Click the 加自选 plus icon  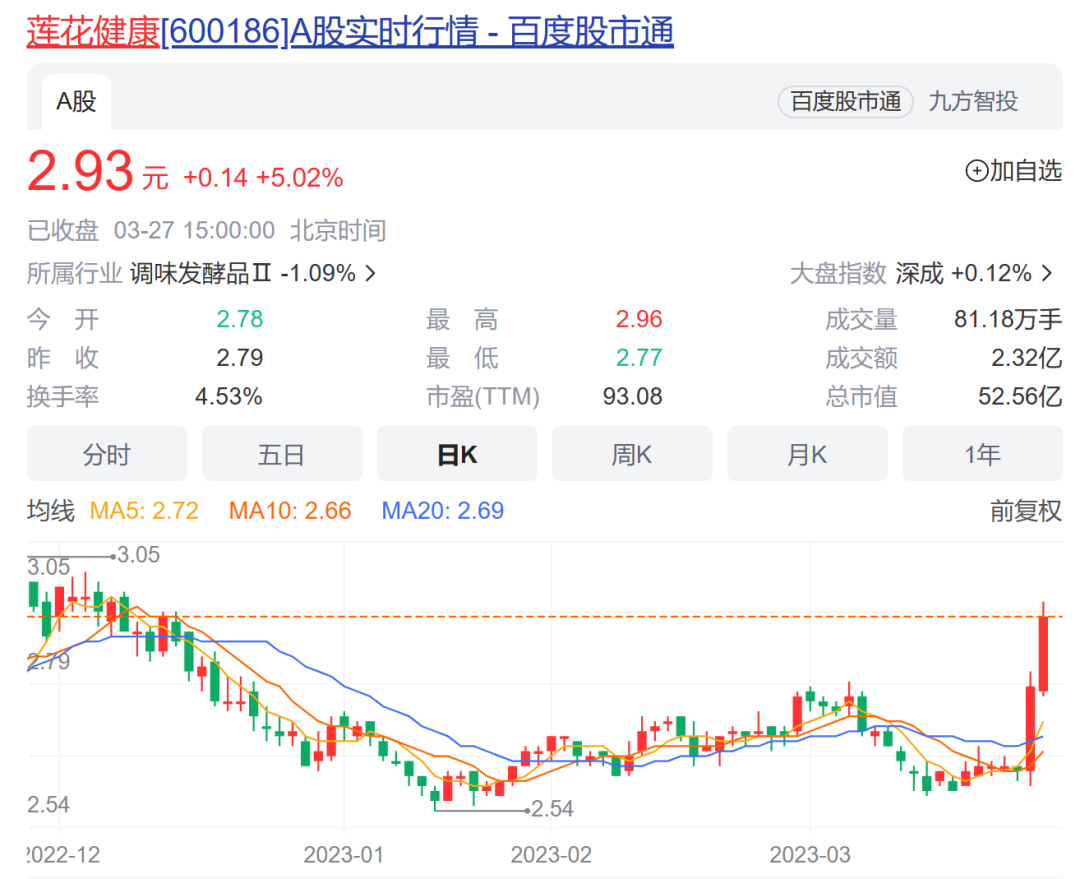976,171
